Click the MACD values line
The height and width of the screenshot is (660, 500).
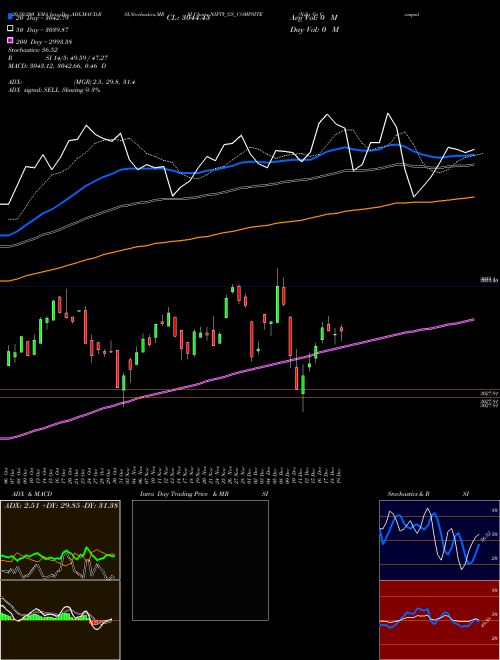57,66
